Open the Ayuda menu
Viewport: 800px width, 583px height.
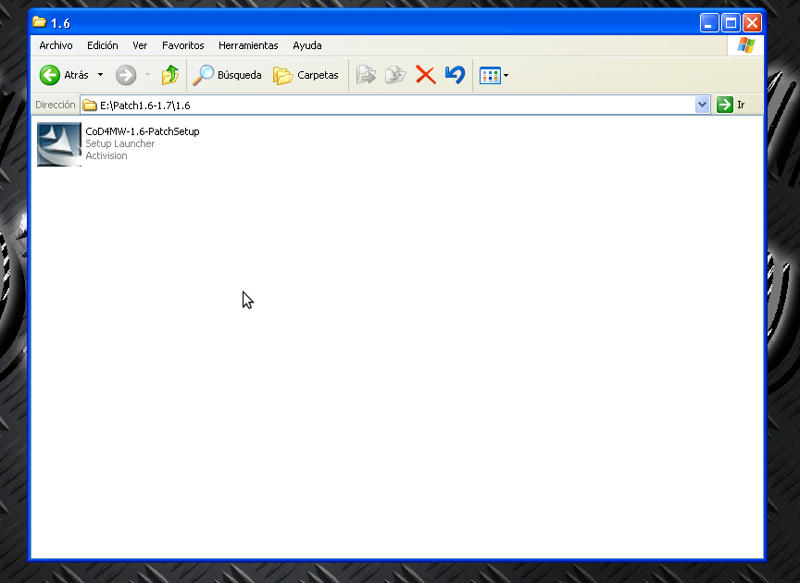tap(307, 45)
